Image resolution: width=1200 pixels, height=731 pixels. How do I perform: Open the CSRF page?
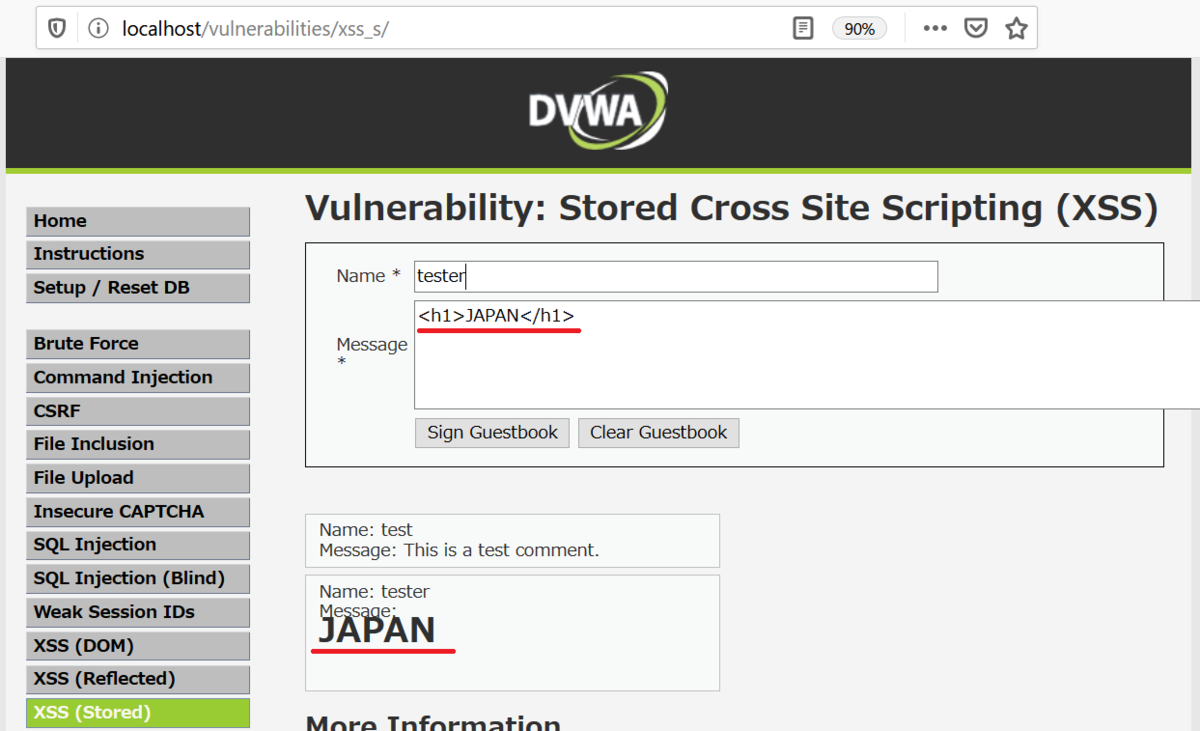[138, 411]
